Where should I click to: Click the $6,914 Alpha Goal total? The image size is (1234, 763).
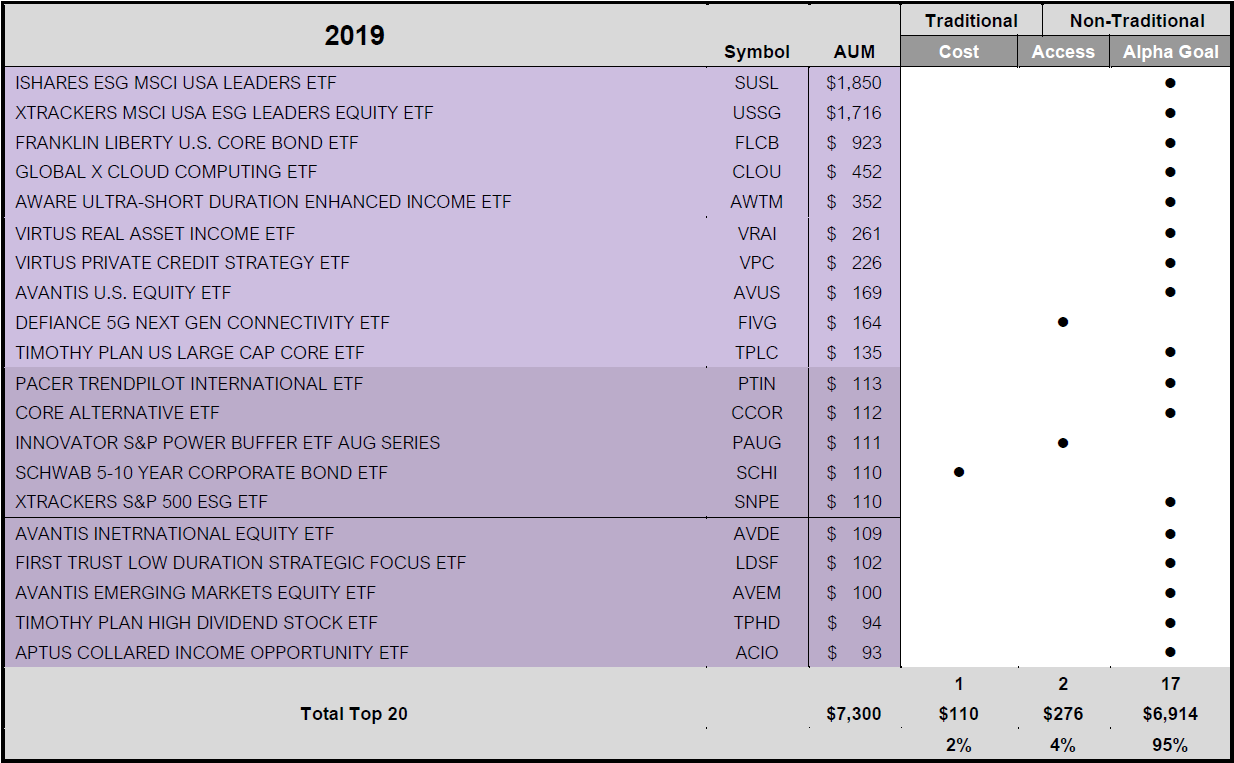click(x=1170, y=714)
